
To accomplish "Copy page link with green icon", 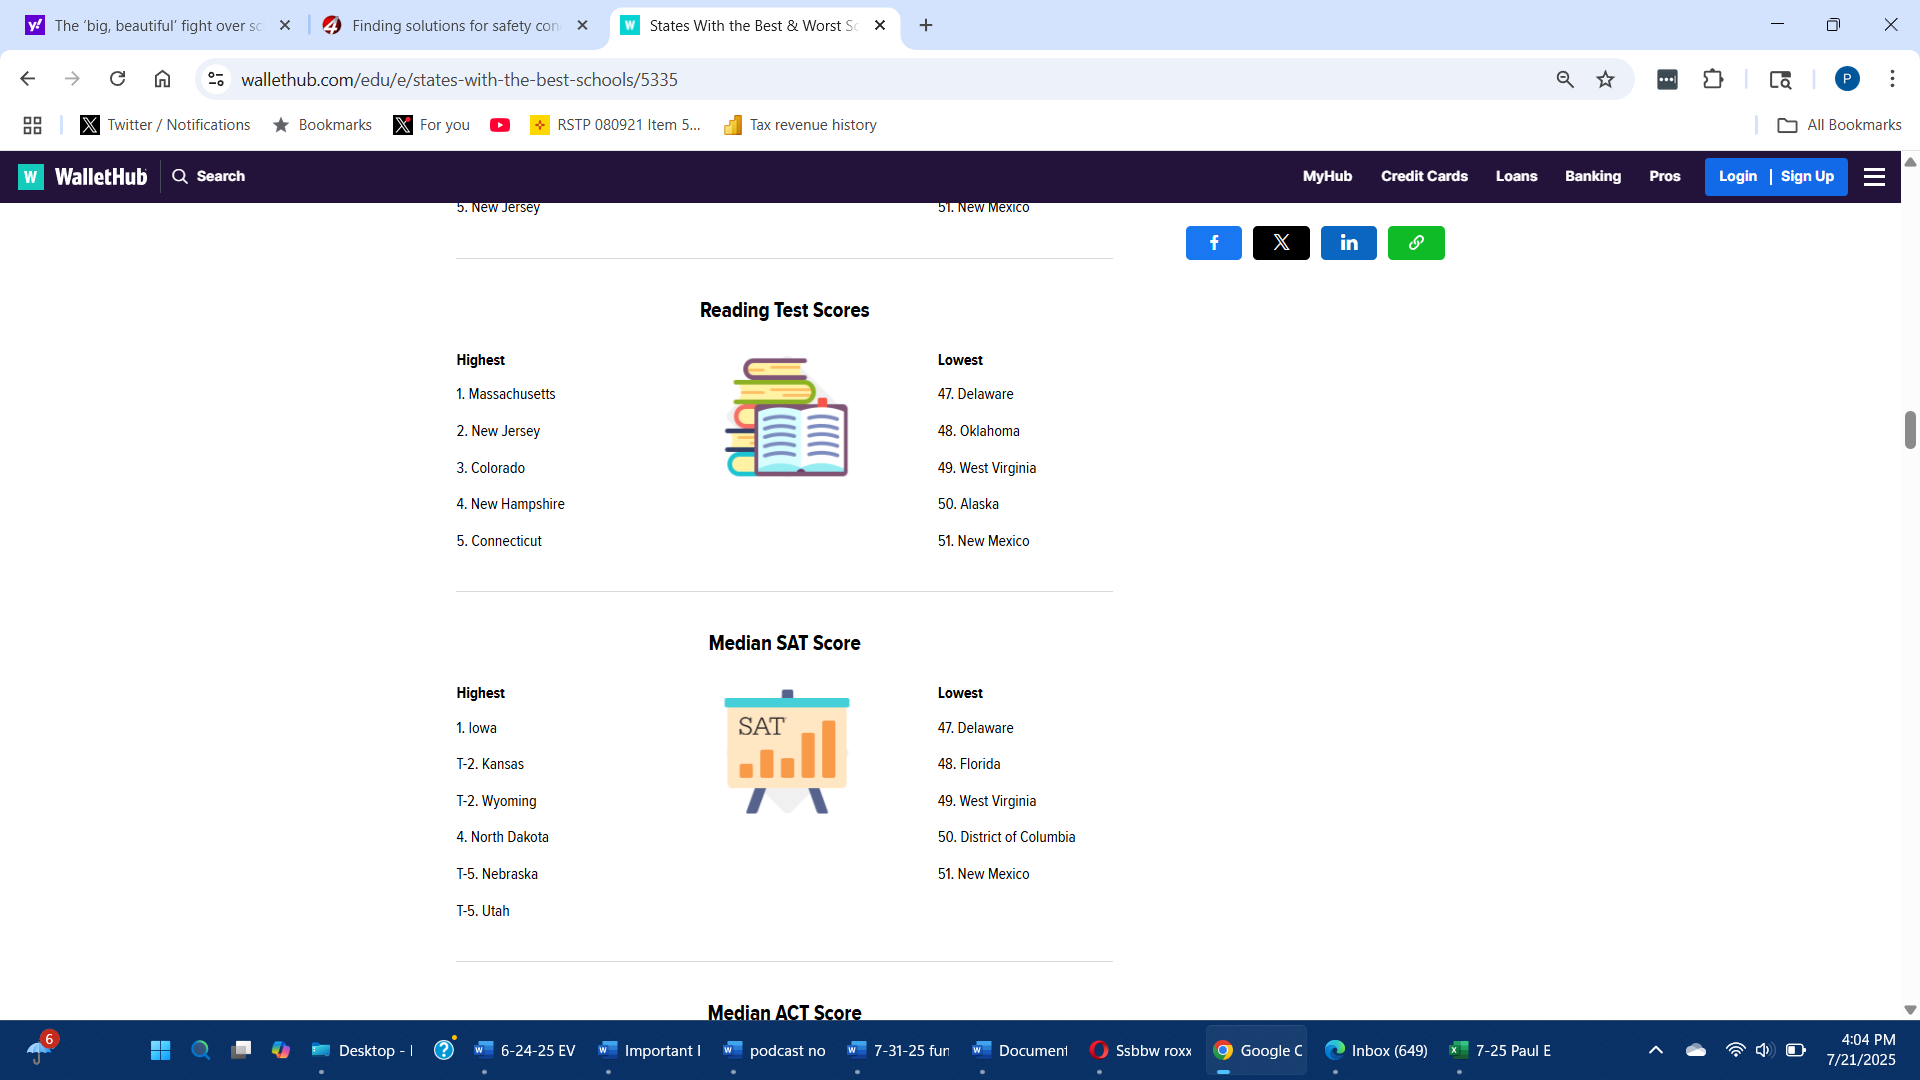I will coord(1416,243).
